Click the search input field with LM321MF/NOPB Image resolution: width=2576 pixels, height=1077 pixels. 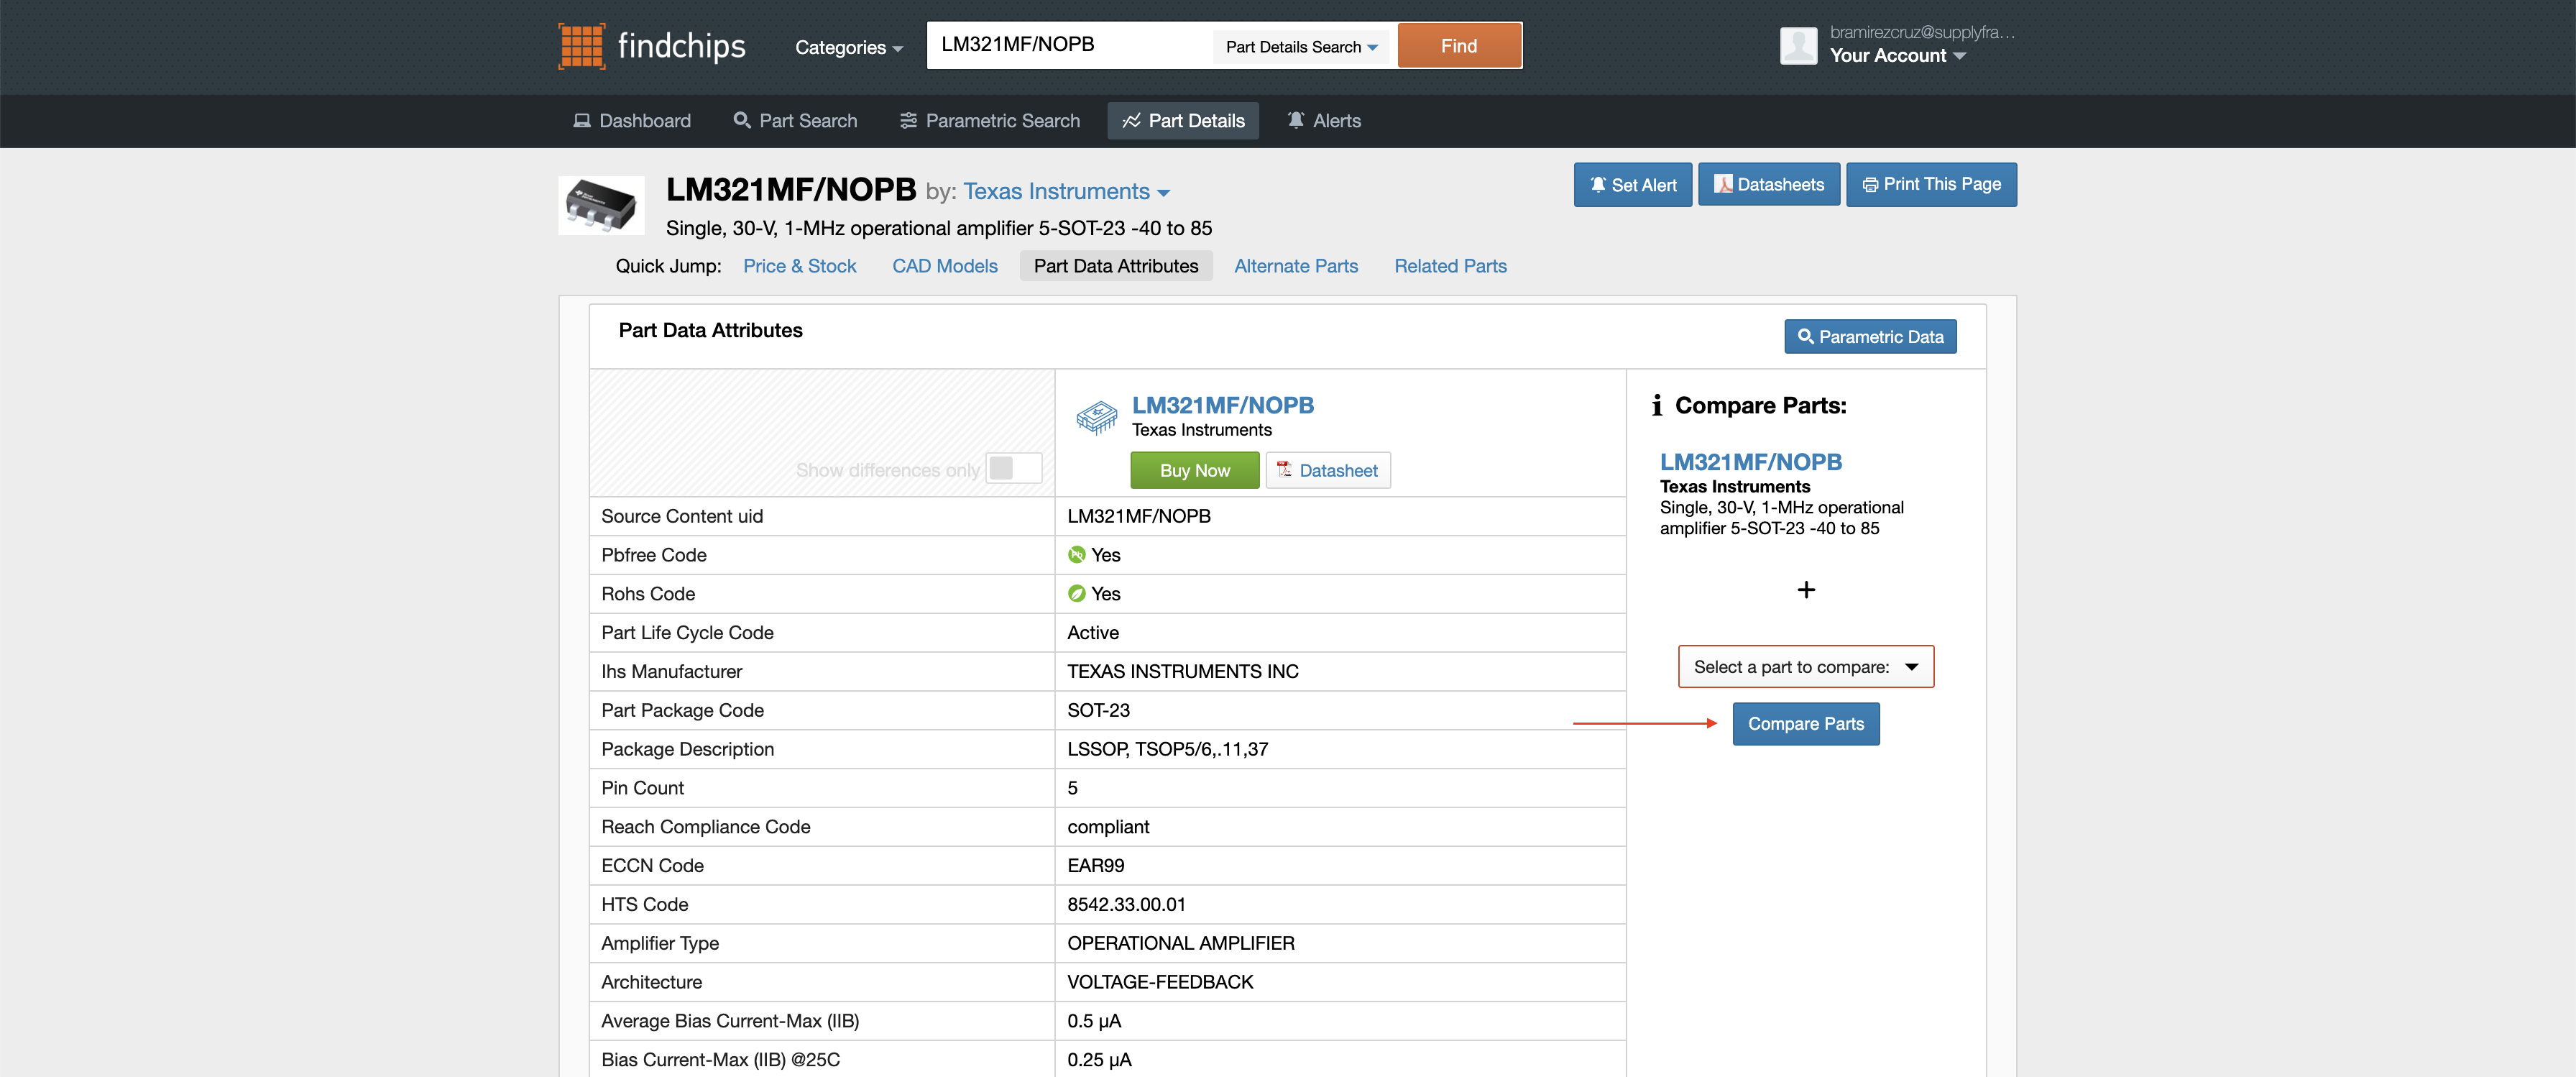click(1069, 46)
